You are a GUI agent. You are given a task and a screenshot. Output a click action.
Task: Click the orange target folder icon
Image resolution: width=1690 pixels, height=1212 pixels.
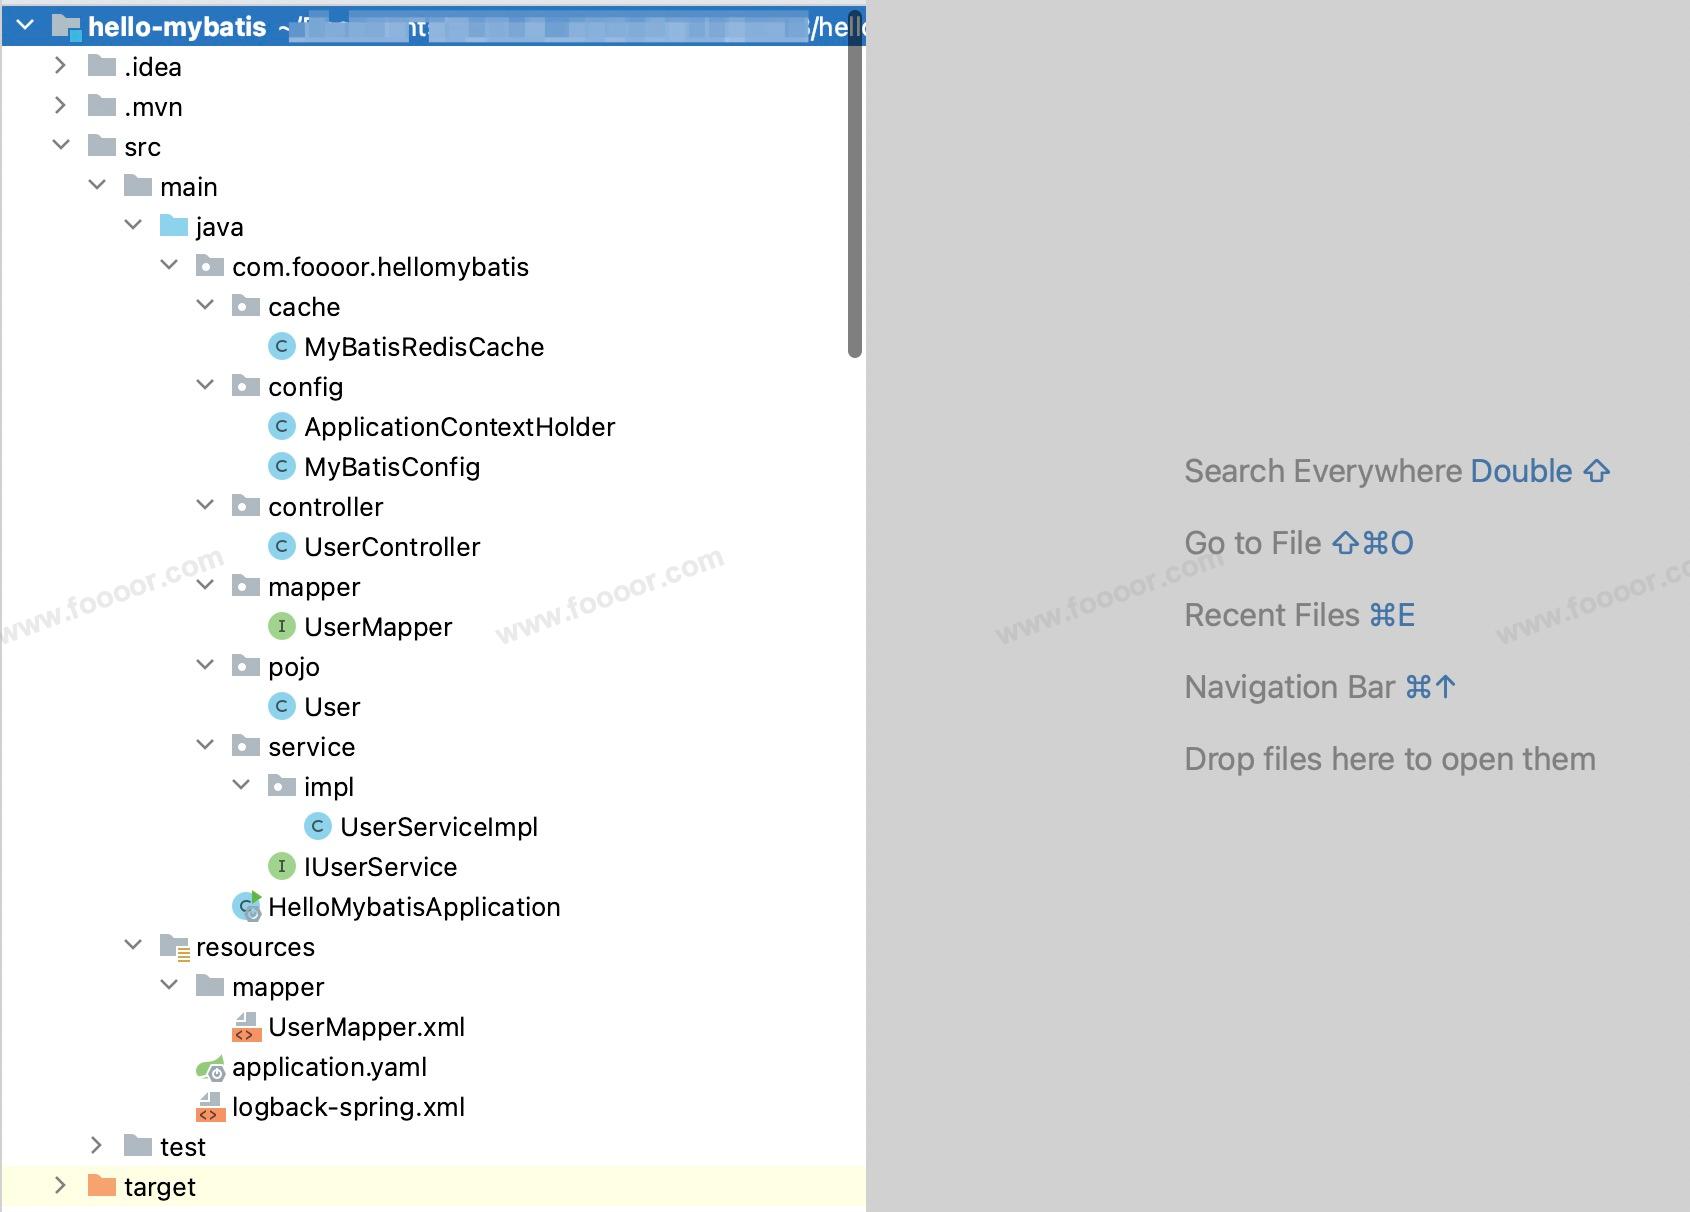click(x=102, y=1187)
